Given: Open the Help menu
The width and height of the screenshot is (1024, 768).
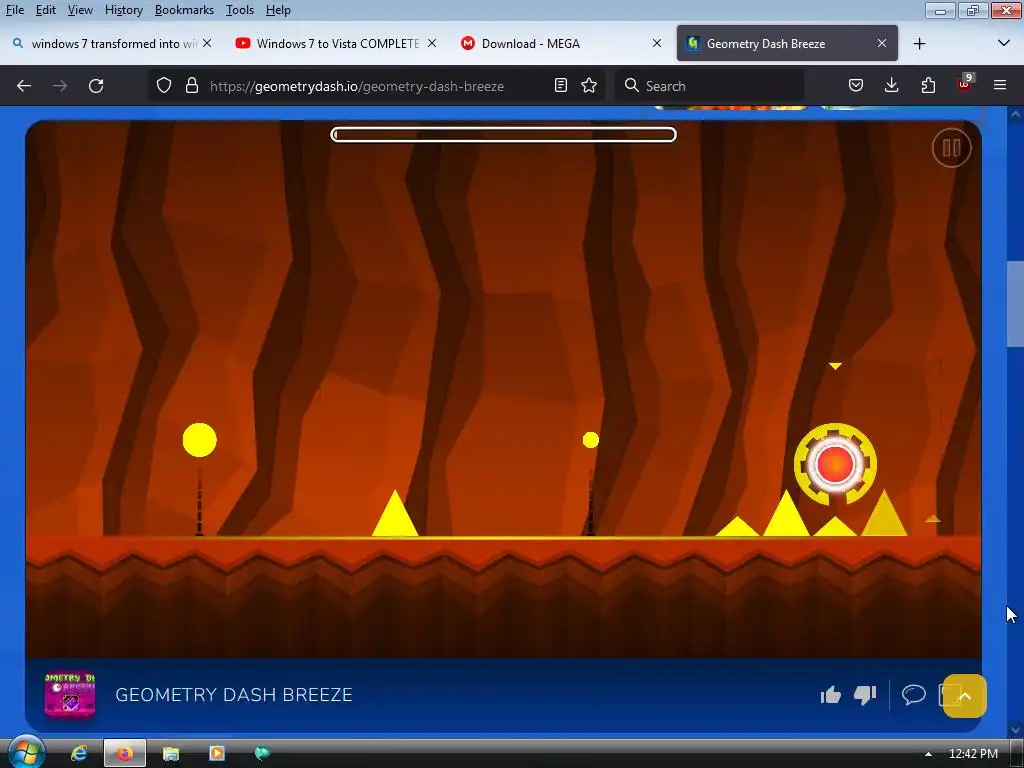Looking at the screenshot, I should [x=278, y=10].
